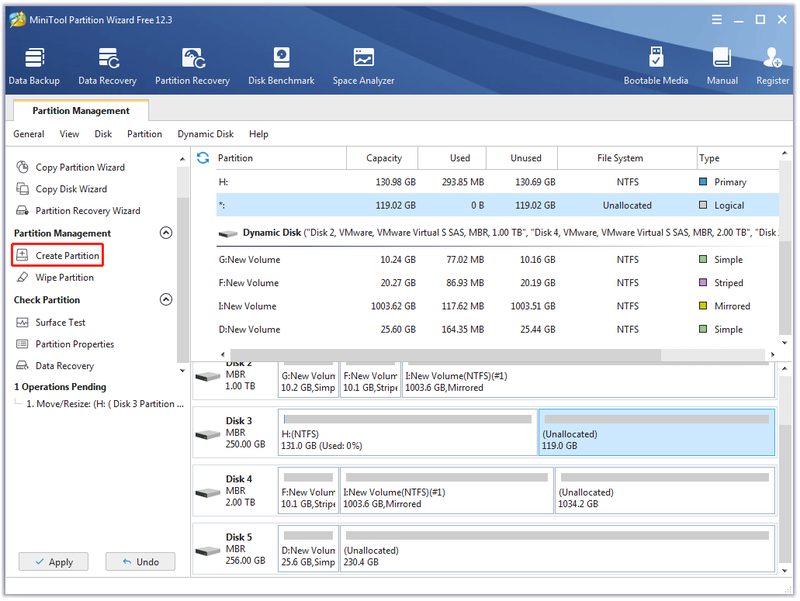Collapse the Partition Management section
This screenshot has height=601, width=800.
166,233
